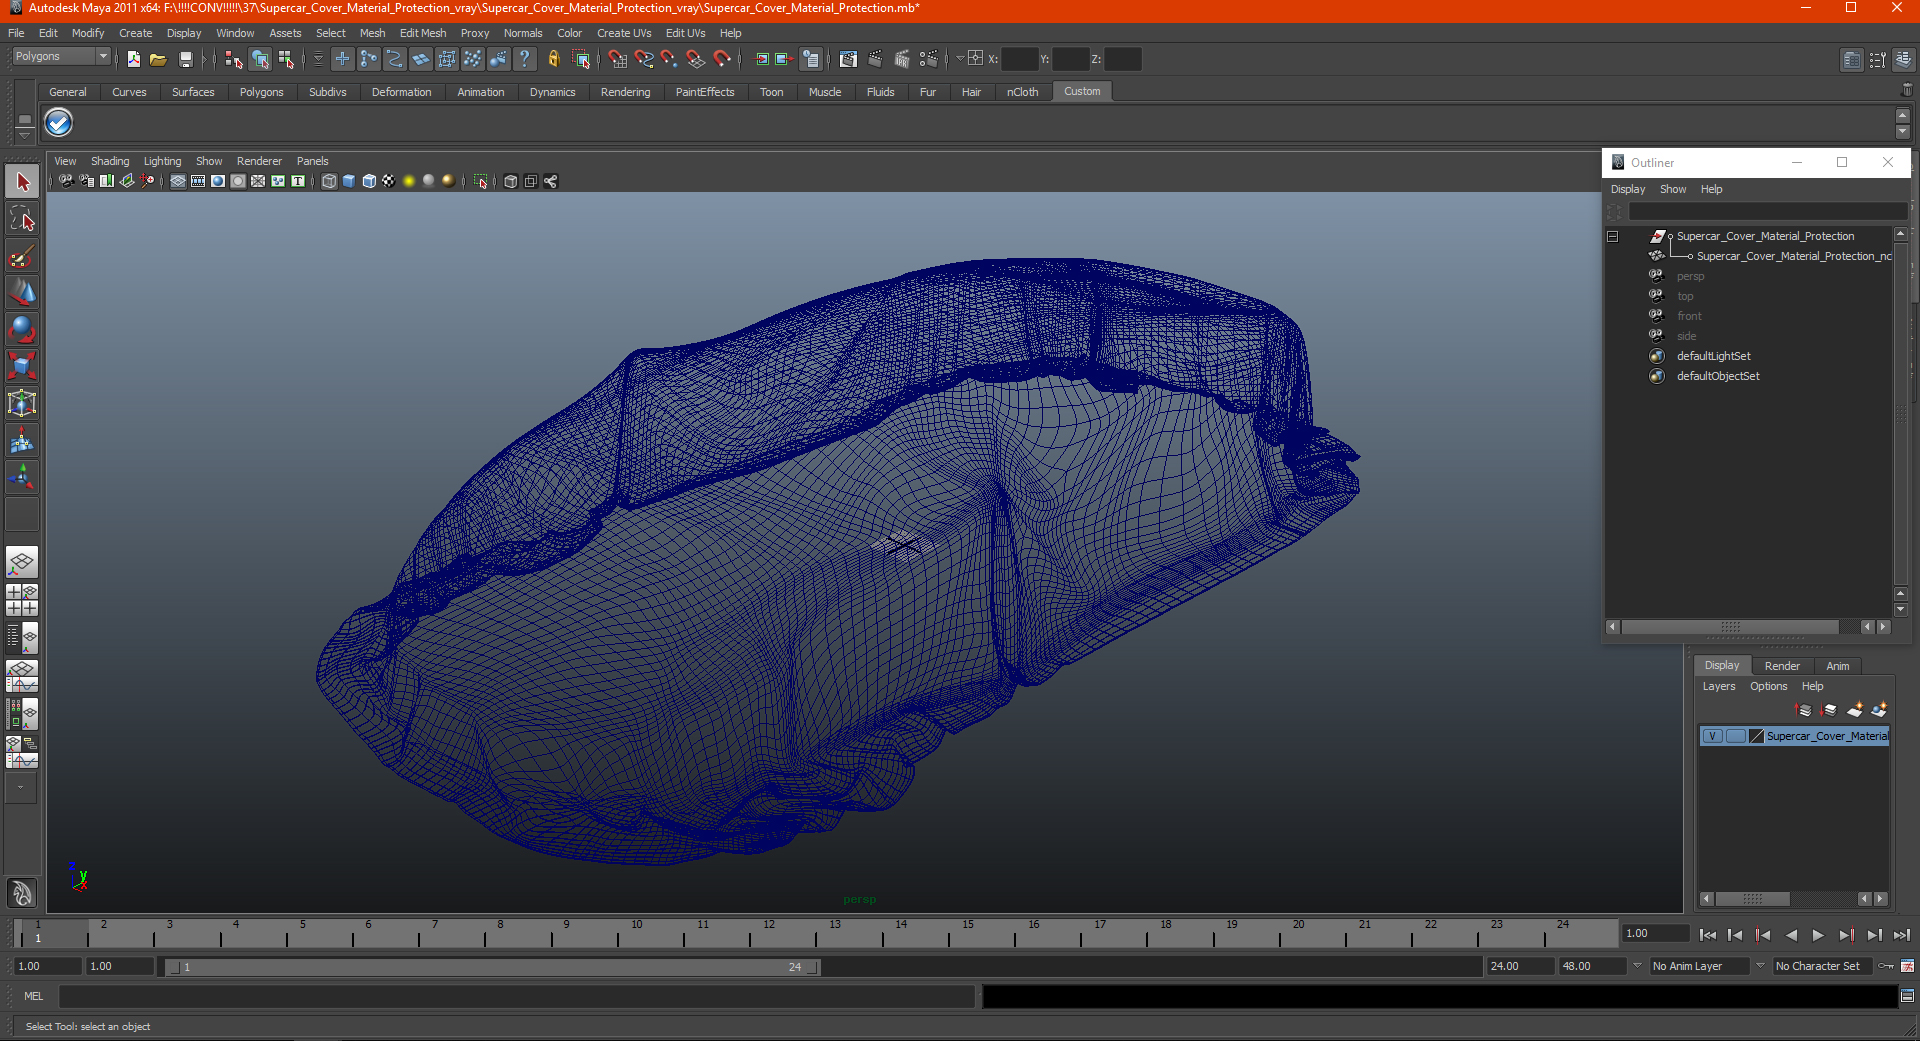This screenshot has height=1041, width=1920.
Task: Open Options menu in layer editor
Action: [x=1768, y=686]
